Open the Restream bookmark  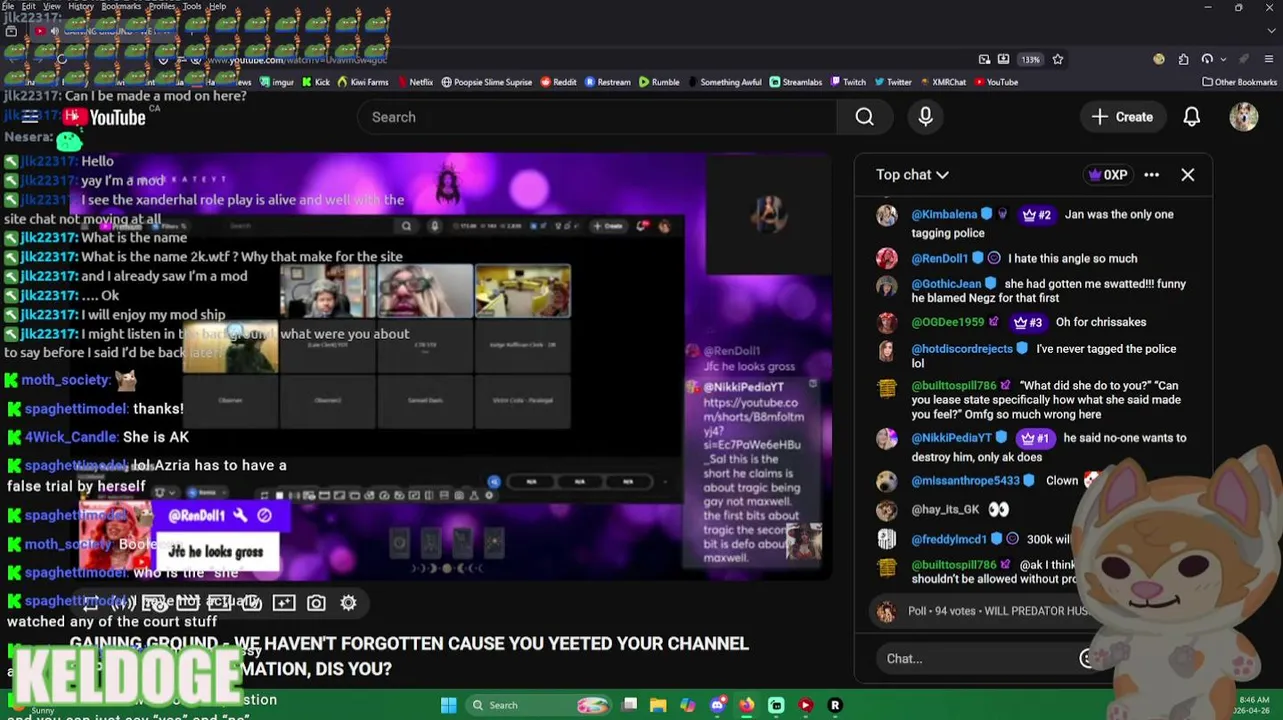pyautogui.click(x=608, y=82)
